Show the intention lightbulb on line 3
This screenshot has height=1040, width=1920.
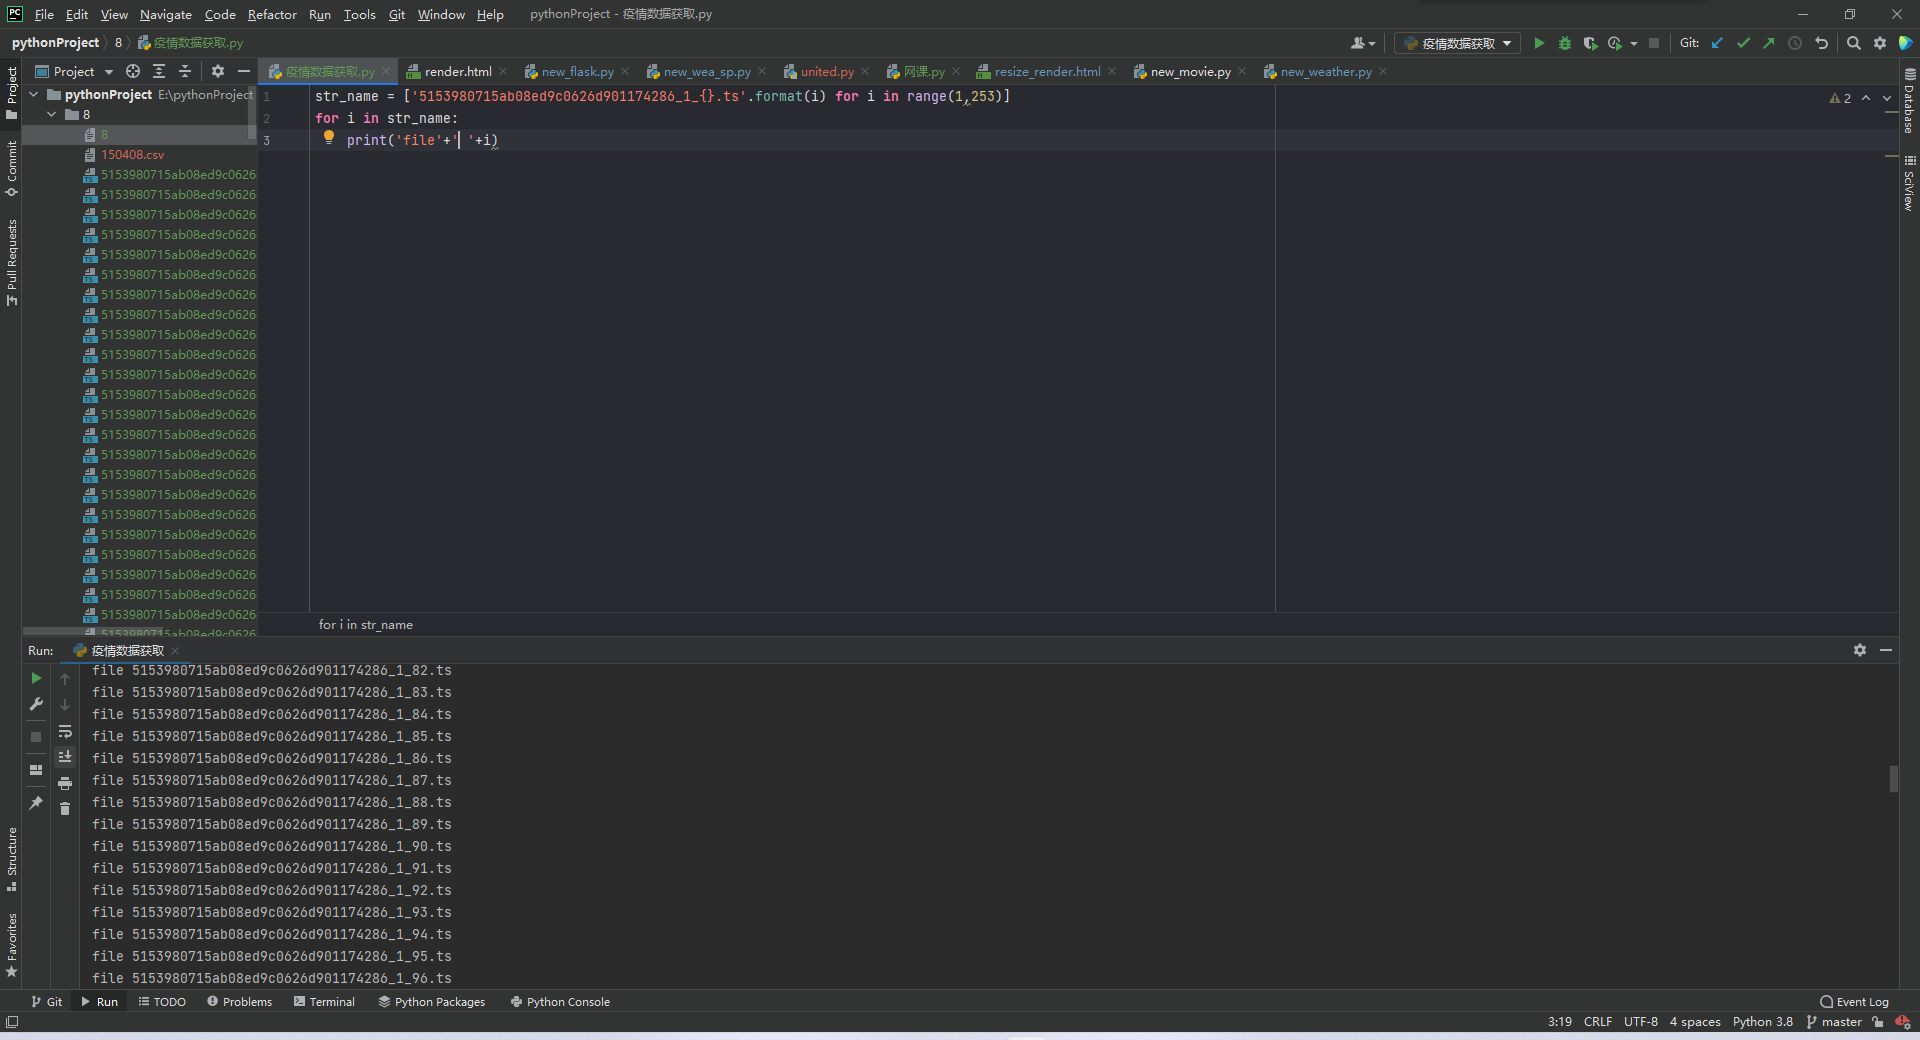pos(328,138)
